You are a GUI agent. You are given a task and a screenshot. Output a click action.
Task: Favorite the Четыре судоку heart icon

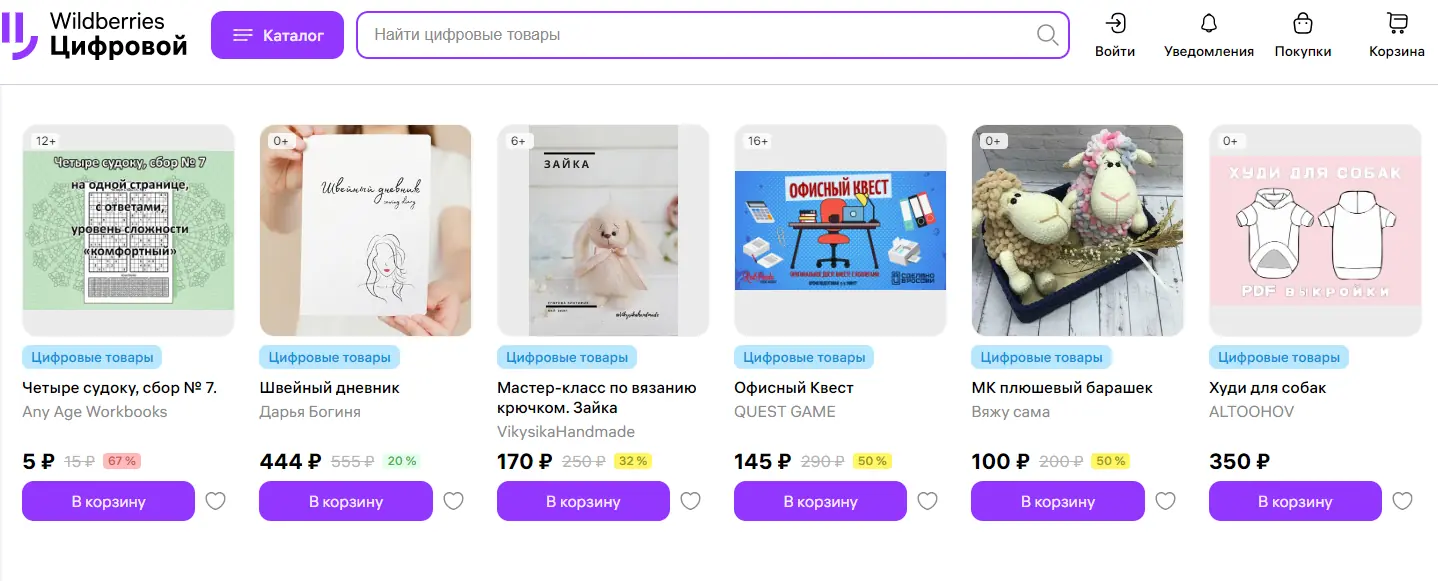coord(216,501)
